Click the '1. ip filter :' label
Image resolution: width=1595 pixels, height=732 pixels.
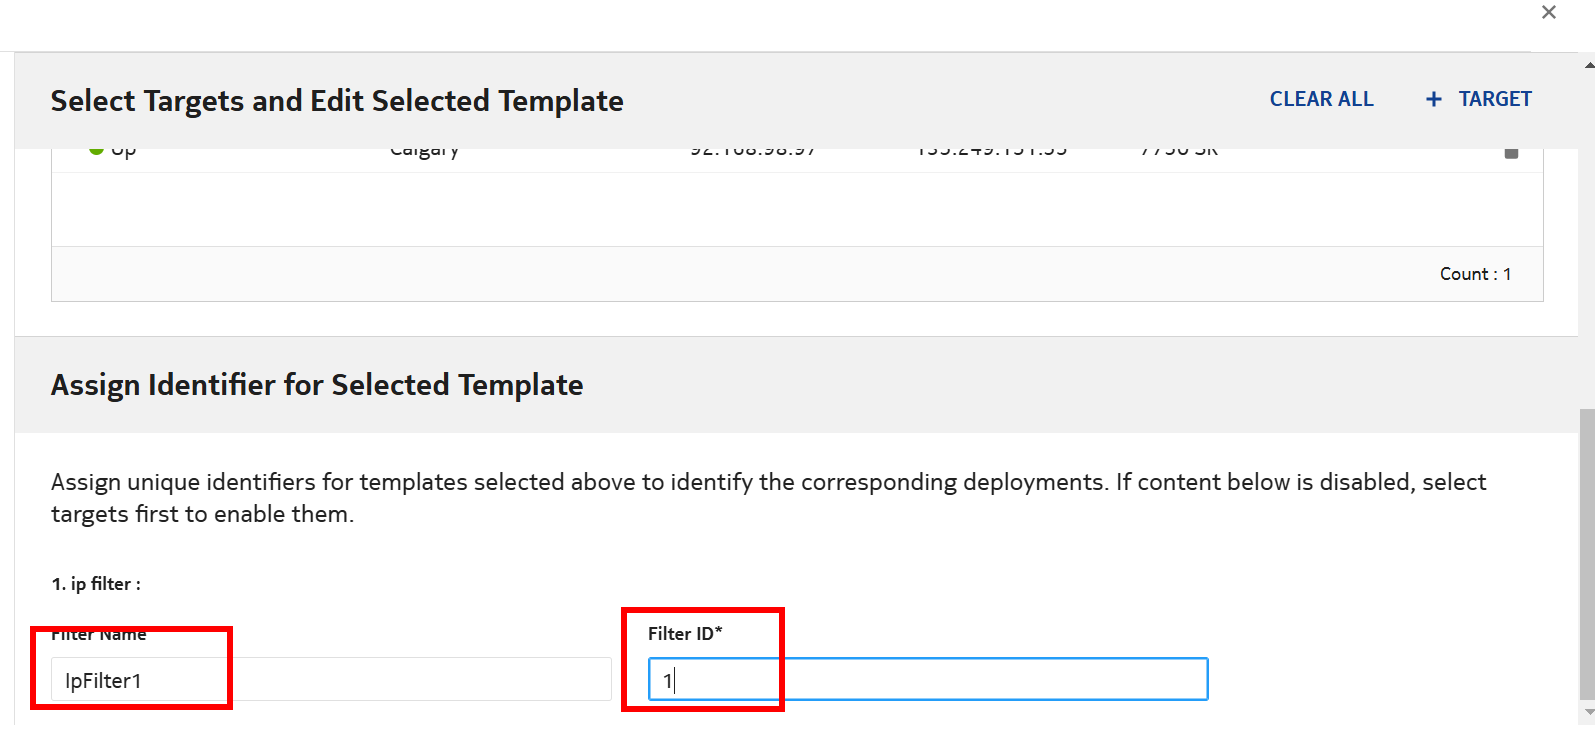coord(96,584)
